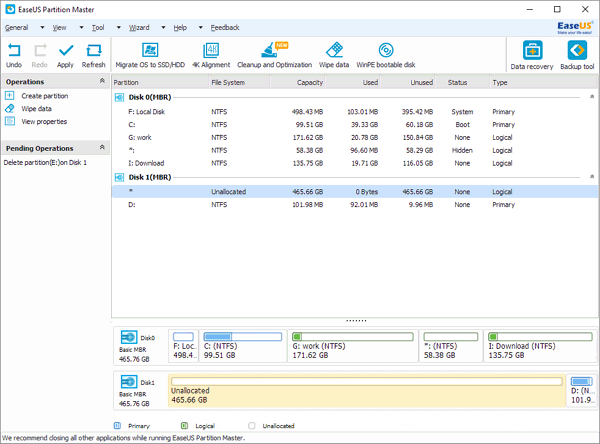Image resolution: width=600 pixels, height=444 pixels.
Task: Select the C: partition row
Action: point(355,125)
